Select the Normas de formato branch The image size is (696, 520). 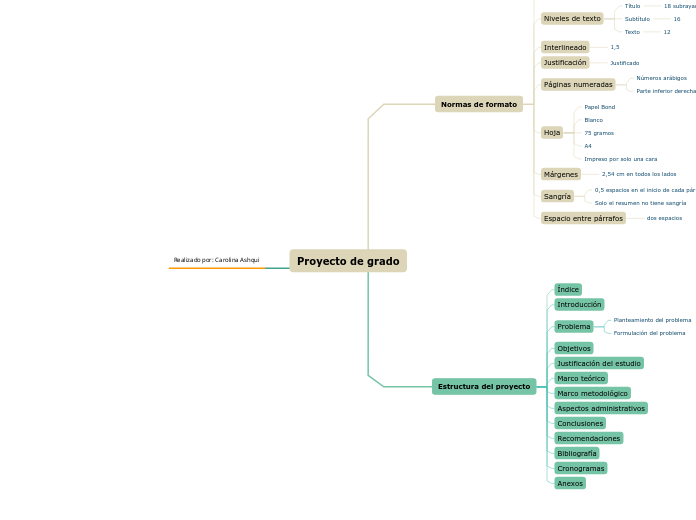click(x=478, y=104)
